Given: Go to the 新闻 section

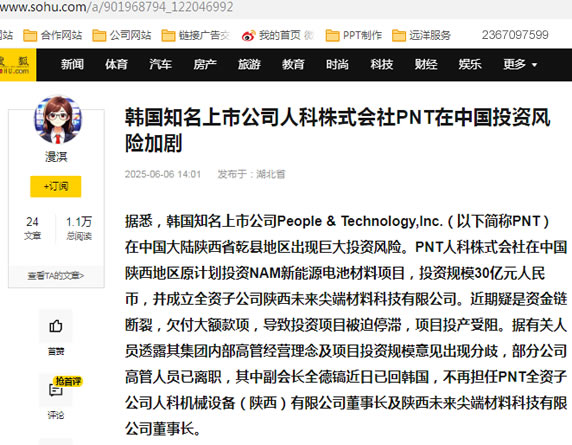Looking at the screenshot, I should 72,65.
